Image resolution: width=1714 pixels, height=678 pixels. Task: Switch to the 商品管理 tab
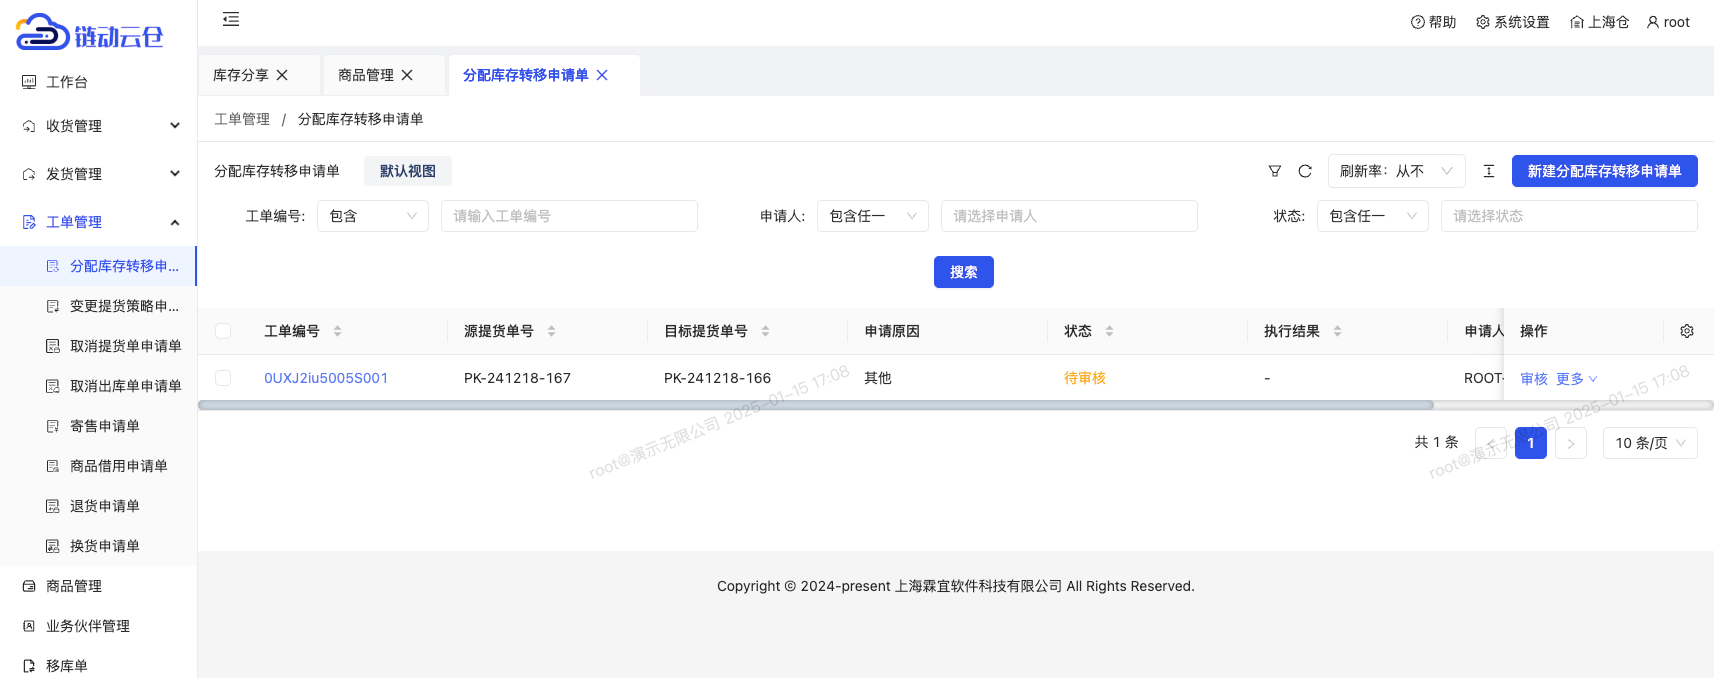coord(366,75)
